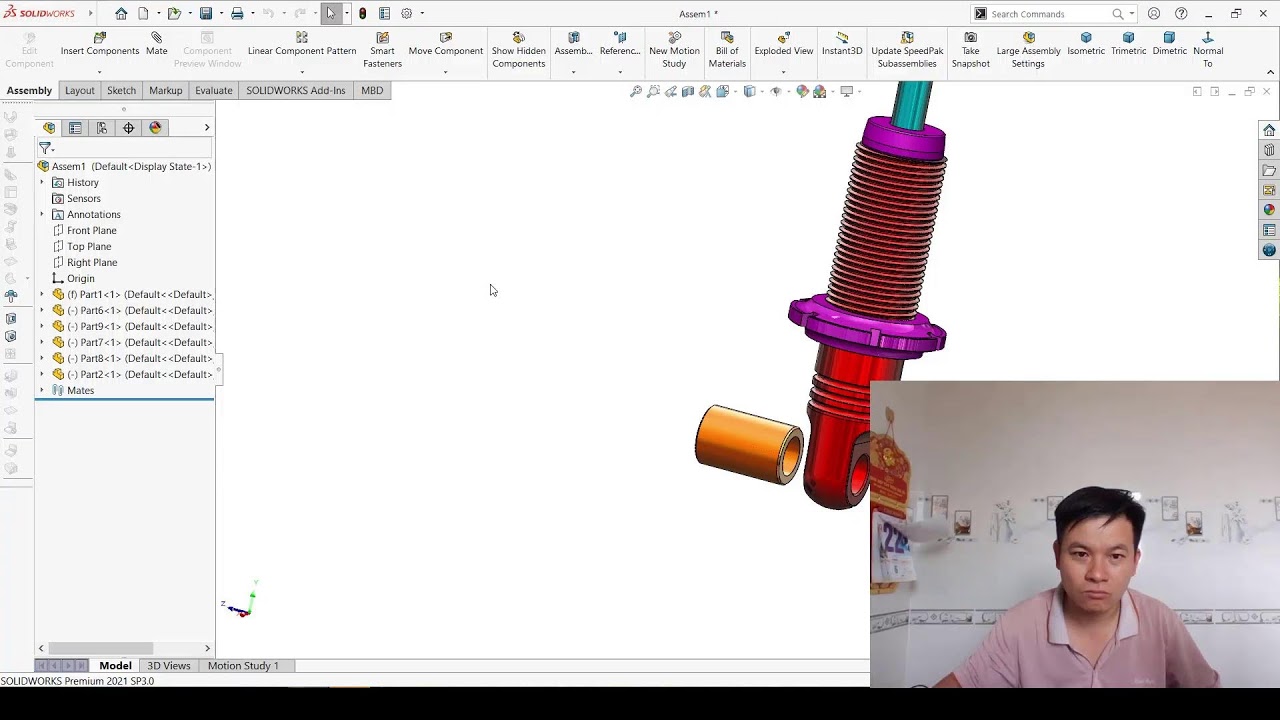
Task: Click the Exploded View tool
Action: [x=784, y=45]
